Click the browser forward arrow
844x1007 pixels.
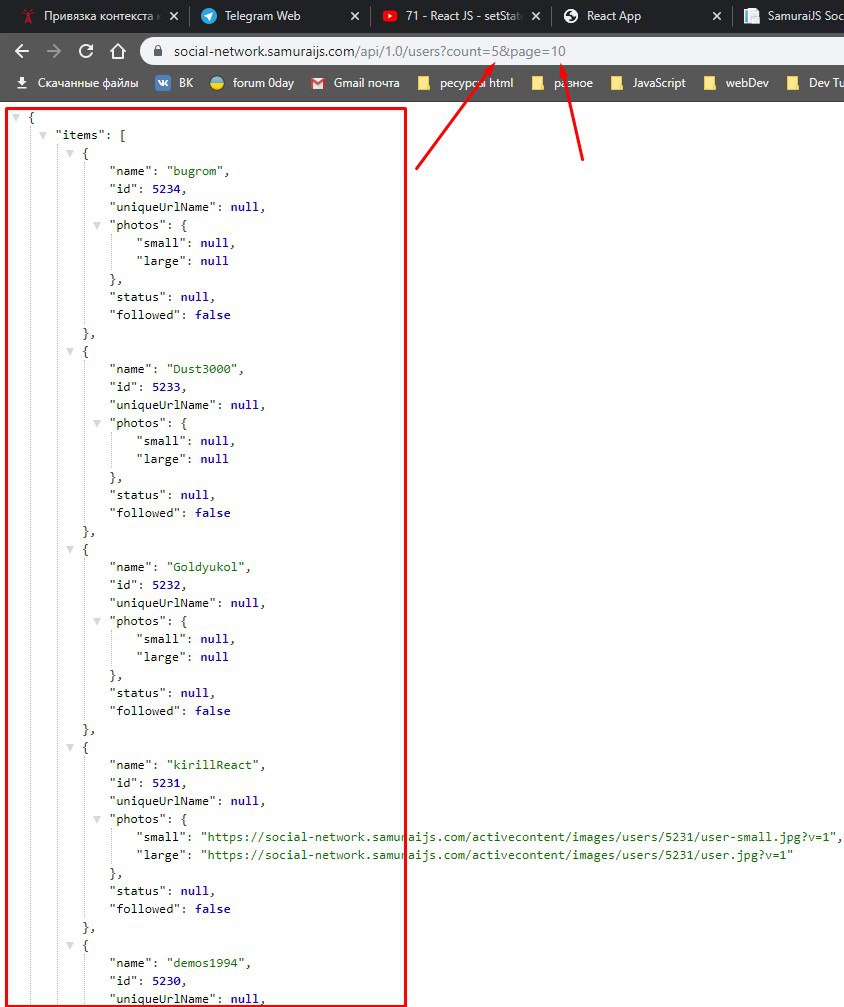[54, 51]
